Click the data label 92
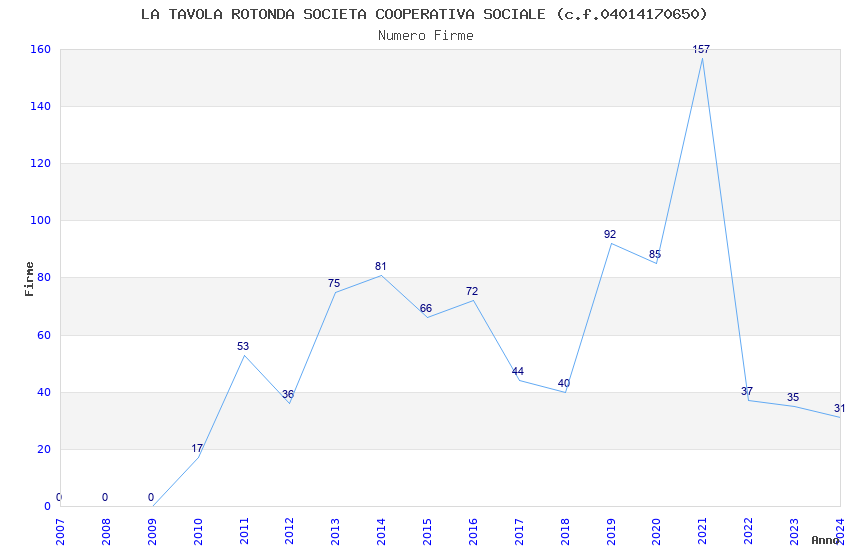This screenshot has height=550, width=850. click(610, 234)
